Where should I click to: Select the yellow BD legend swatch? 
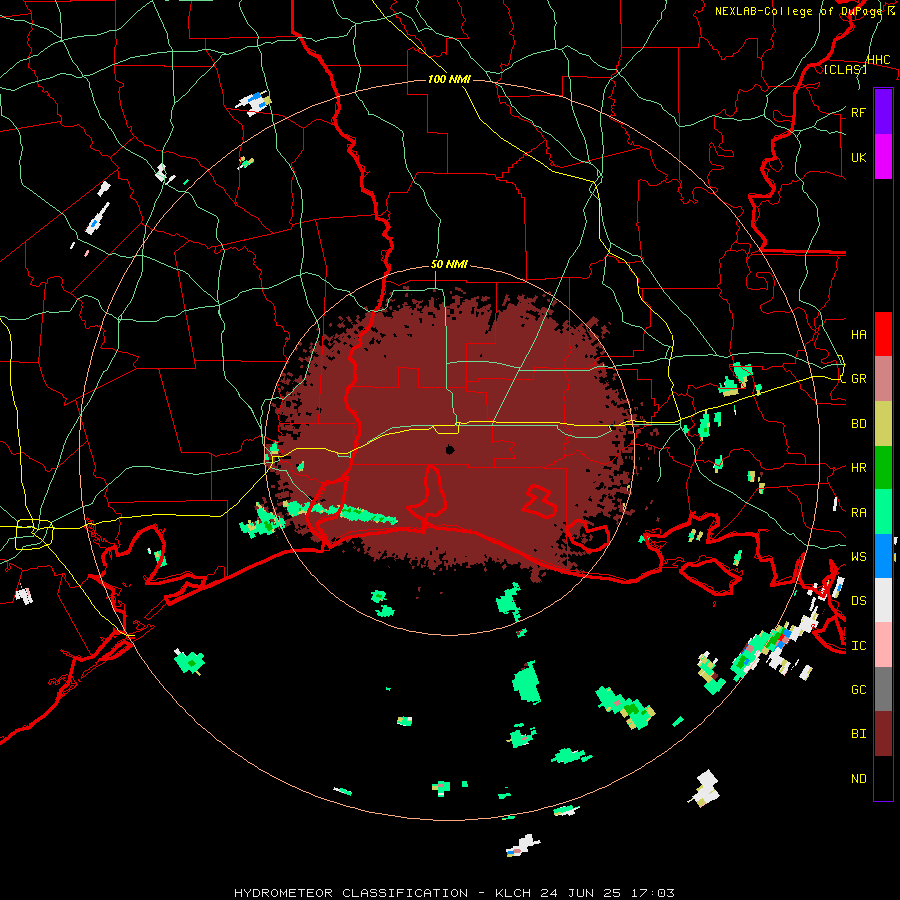[883, 423]
